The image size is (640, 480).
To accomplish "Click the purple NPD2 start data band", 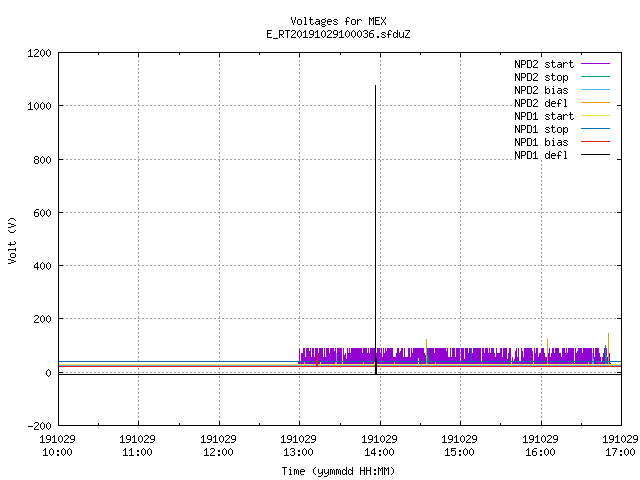I will 453,355.
